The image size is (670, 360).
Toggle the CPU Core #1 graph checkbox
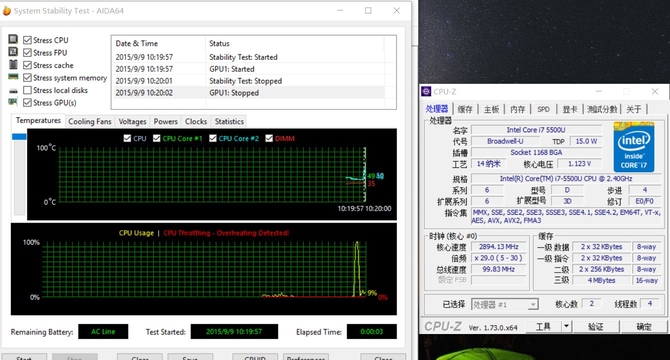tap(156, 138)
